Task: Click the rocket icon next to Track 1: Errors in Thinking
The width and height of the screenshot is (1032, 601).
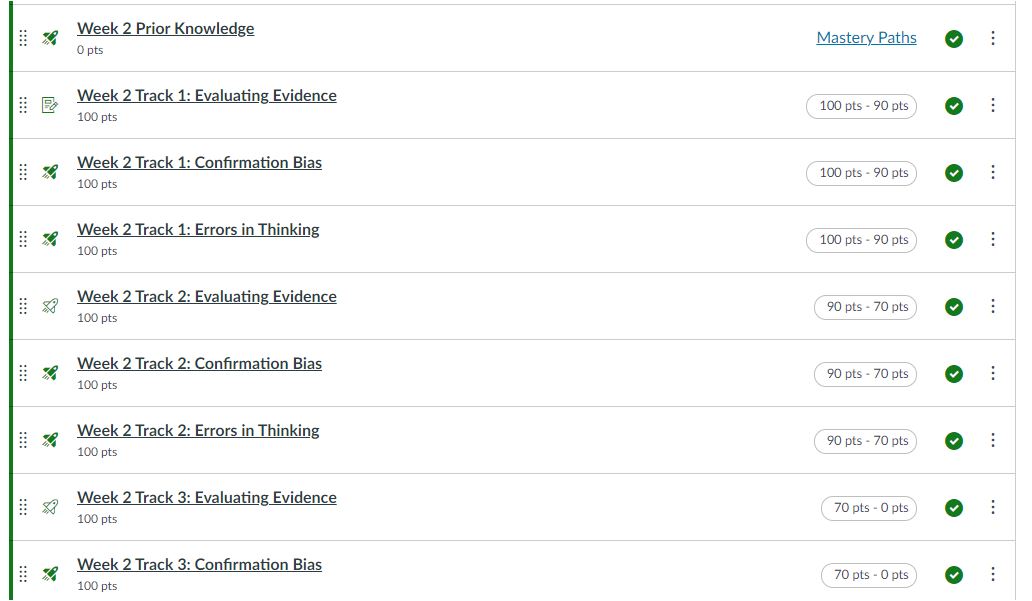Action: point(49,238)
